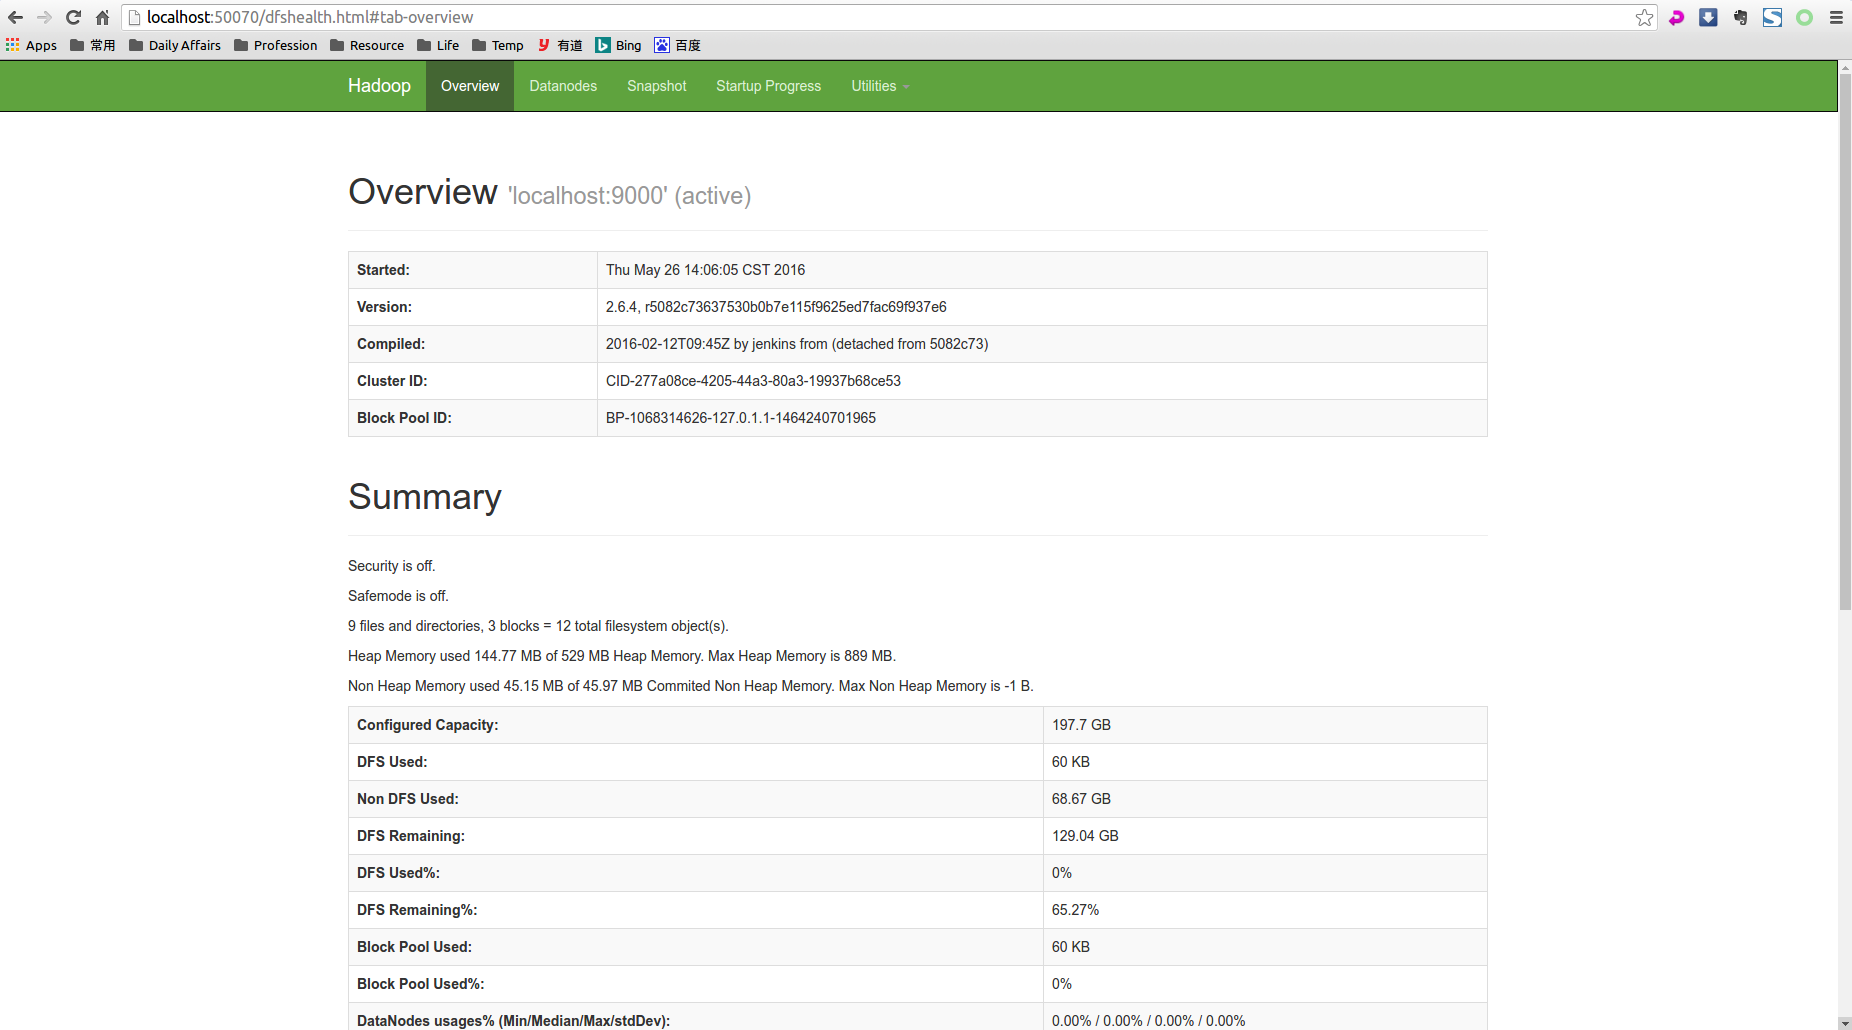Click the browser forward arrow
Screen dimensions: 1852x1030
tap(44, 17)
